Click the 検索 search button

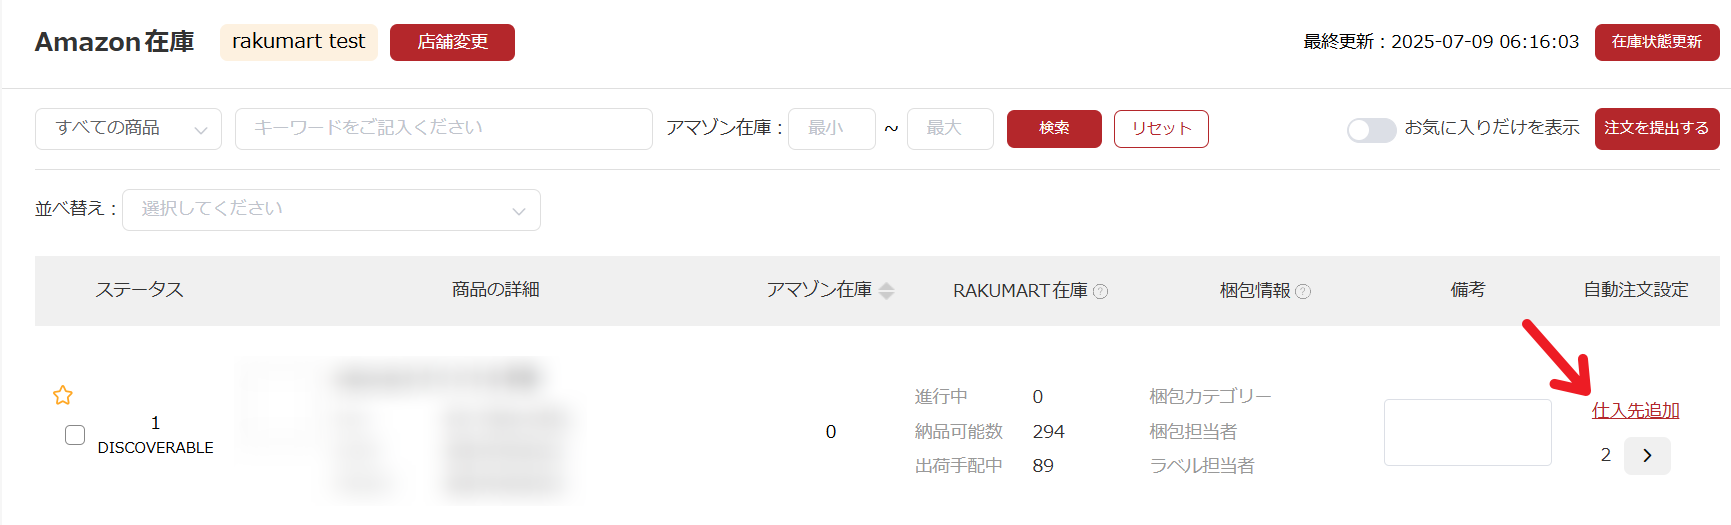(1054, 129)
